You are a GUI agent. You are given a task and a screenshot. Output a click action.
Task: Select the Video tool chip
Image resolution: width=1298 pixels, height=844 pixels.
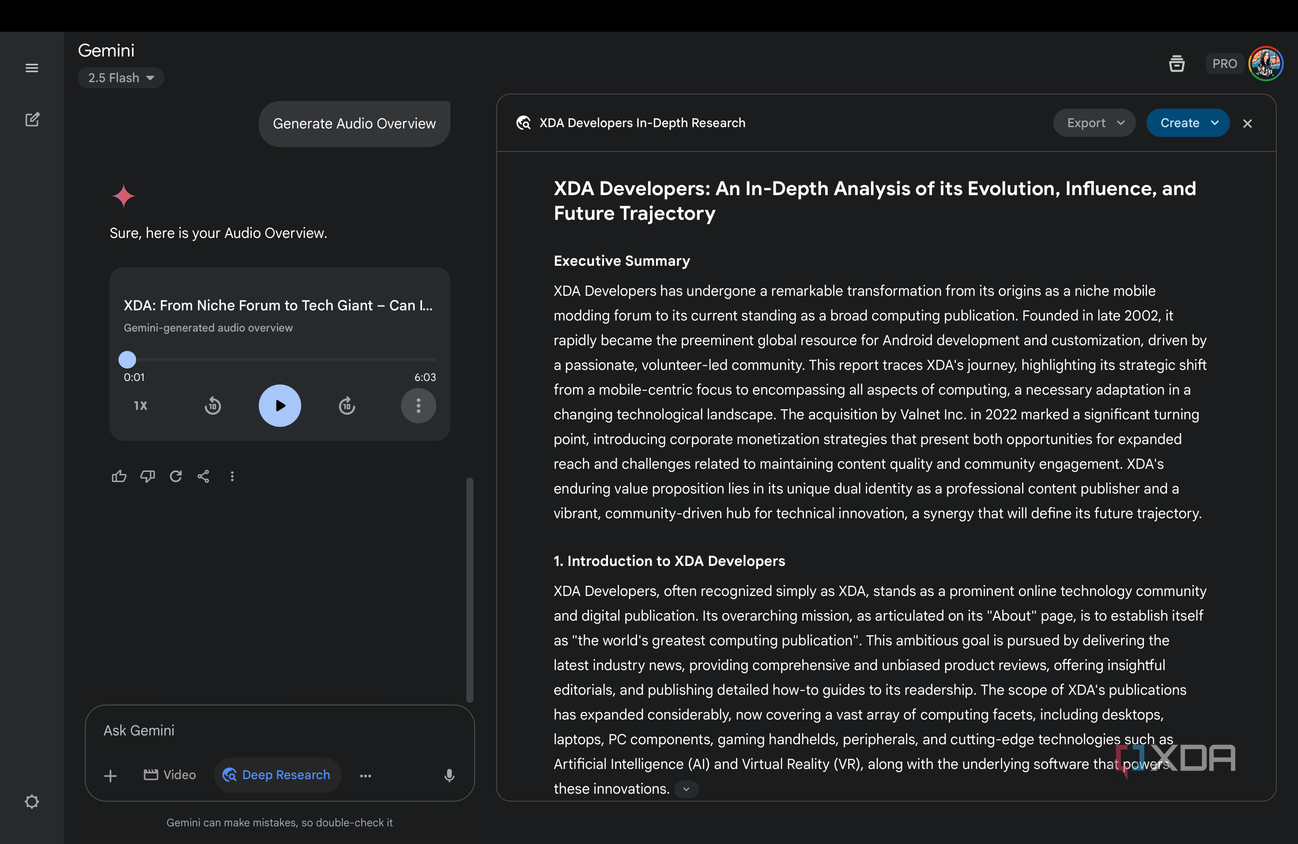(x=170, y=775)
